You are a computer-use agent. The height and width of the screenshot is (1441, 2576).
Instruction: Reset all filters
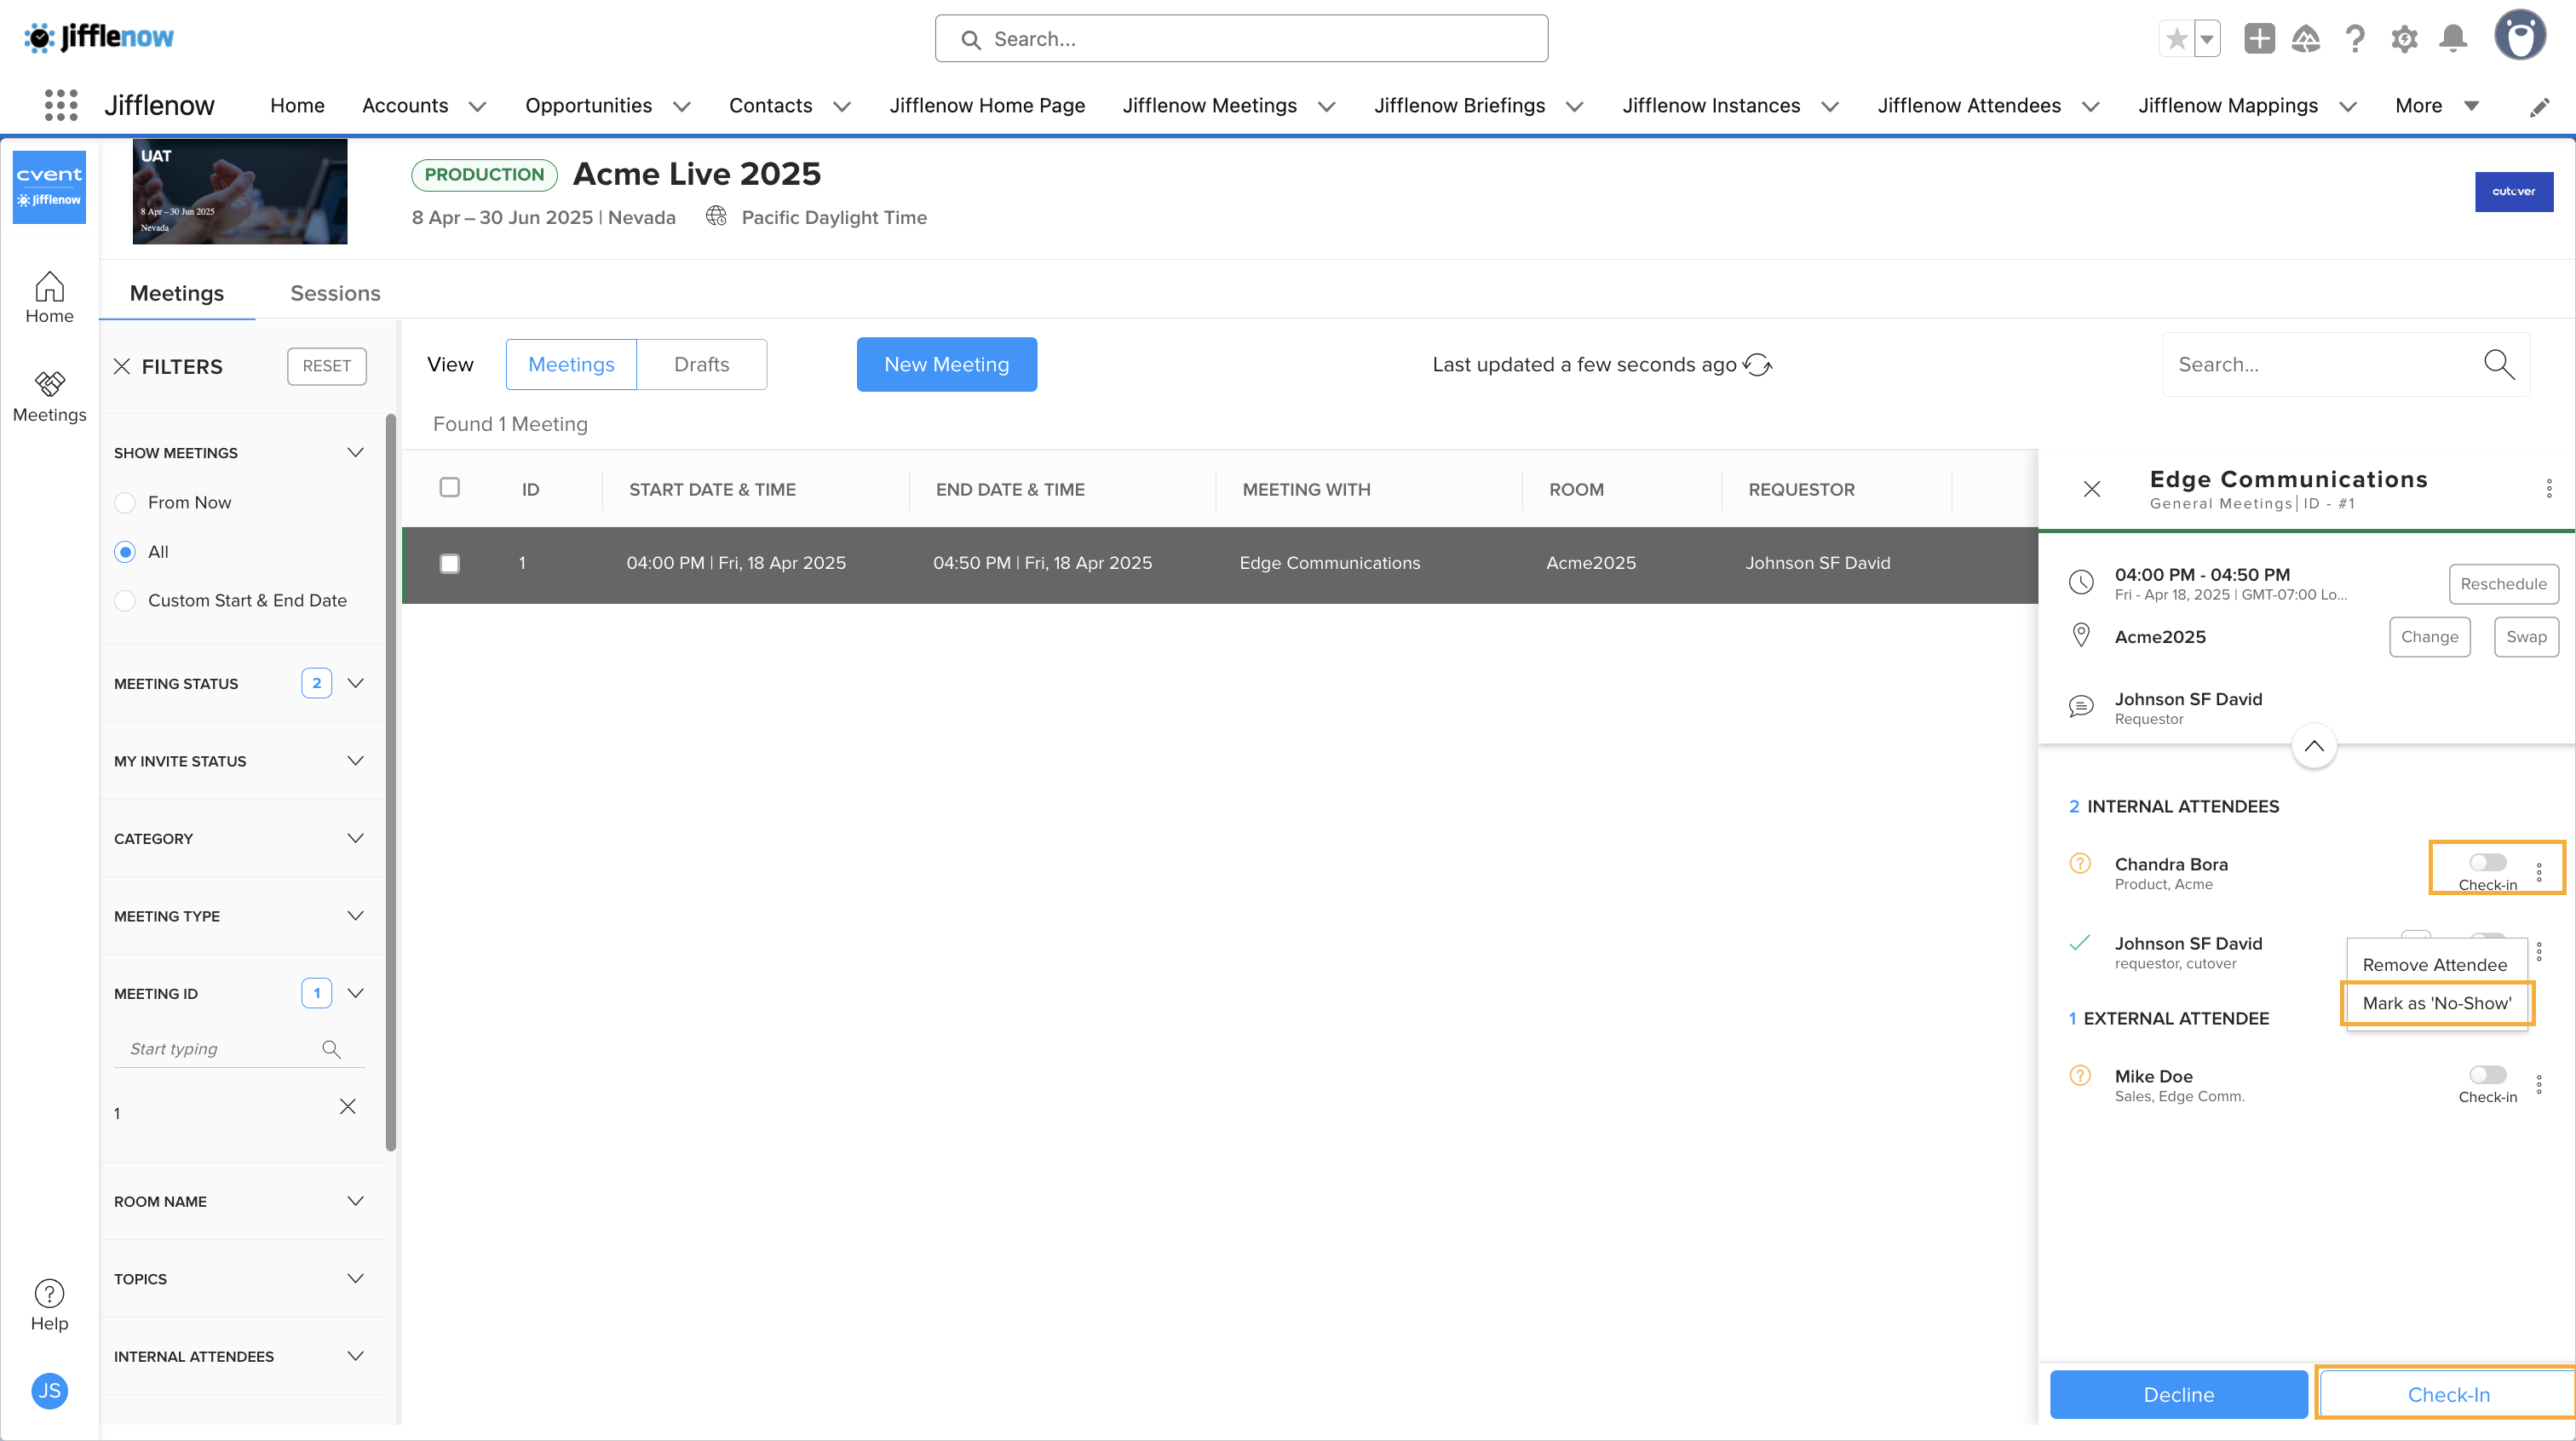coord(327,366)
